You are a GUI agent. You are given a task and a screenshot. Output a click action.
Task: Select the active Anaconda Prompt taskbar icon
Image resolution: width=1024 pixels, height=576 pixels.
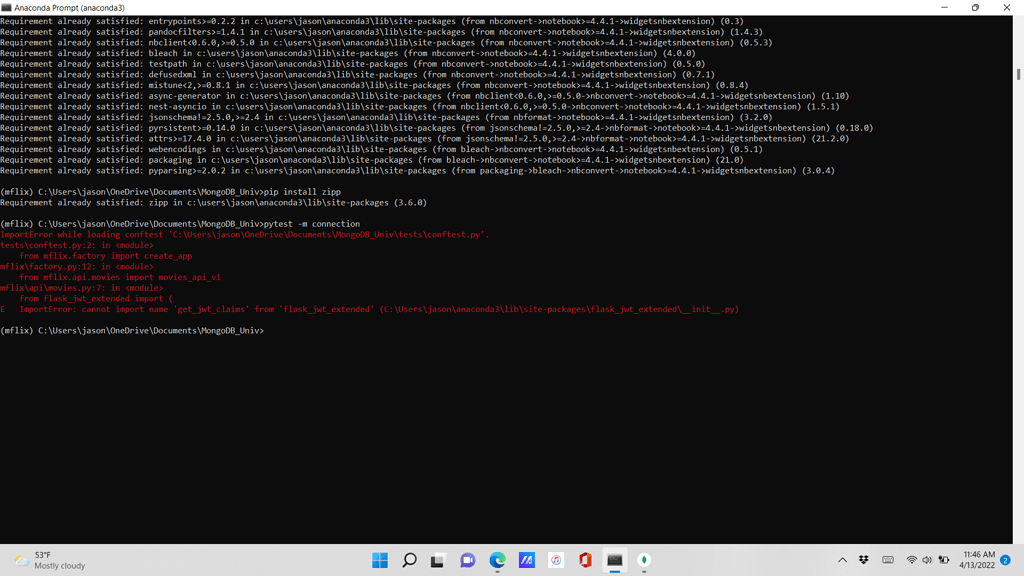pos(614,560)
